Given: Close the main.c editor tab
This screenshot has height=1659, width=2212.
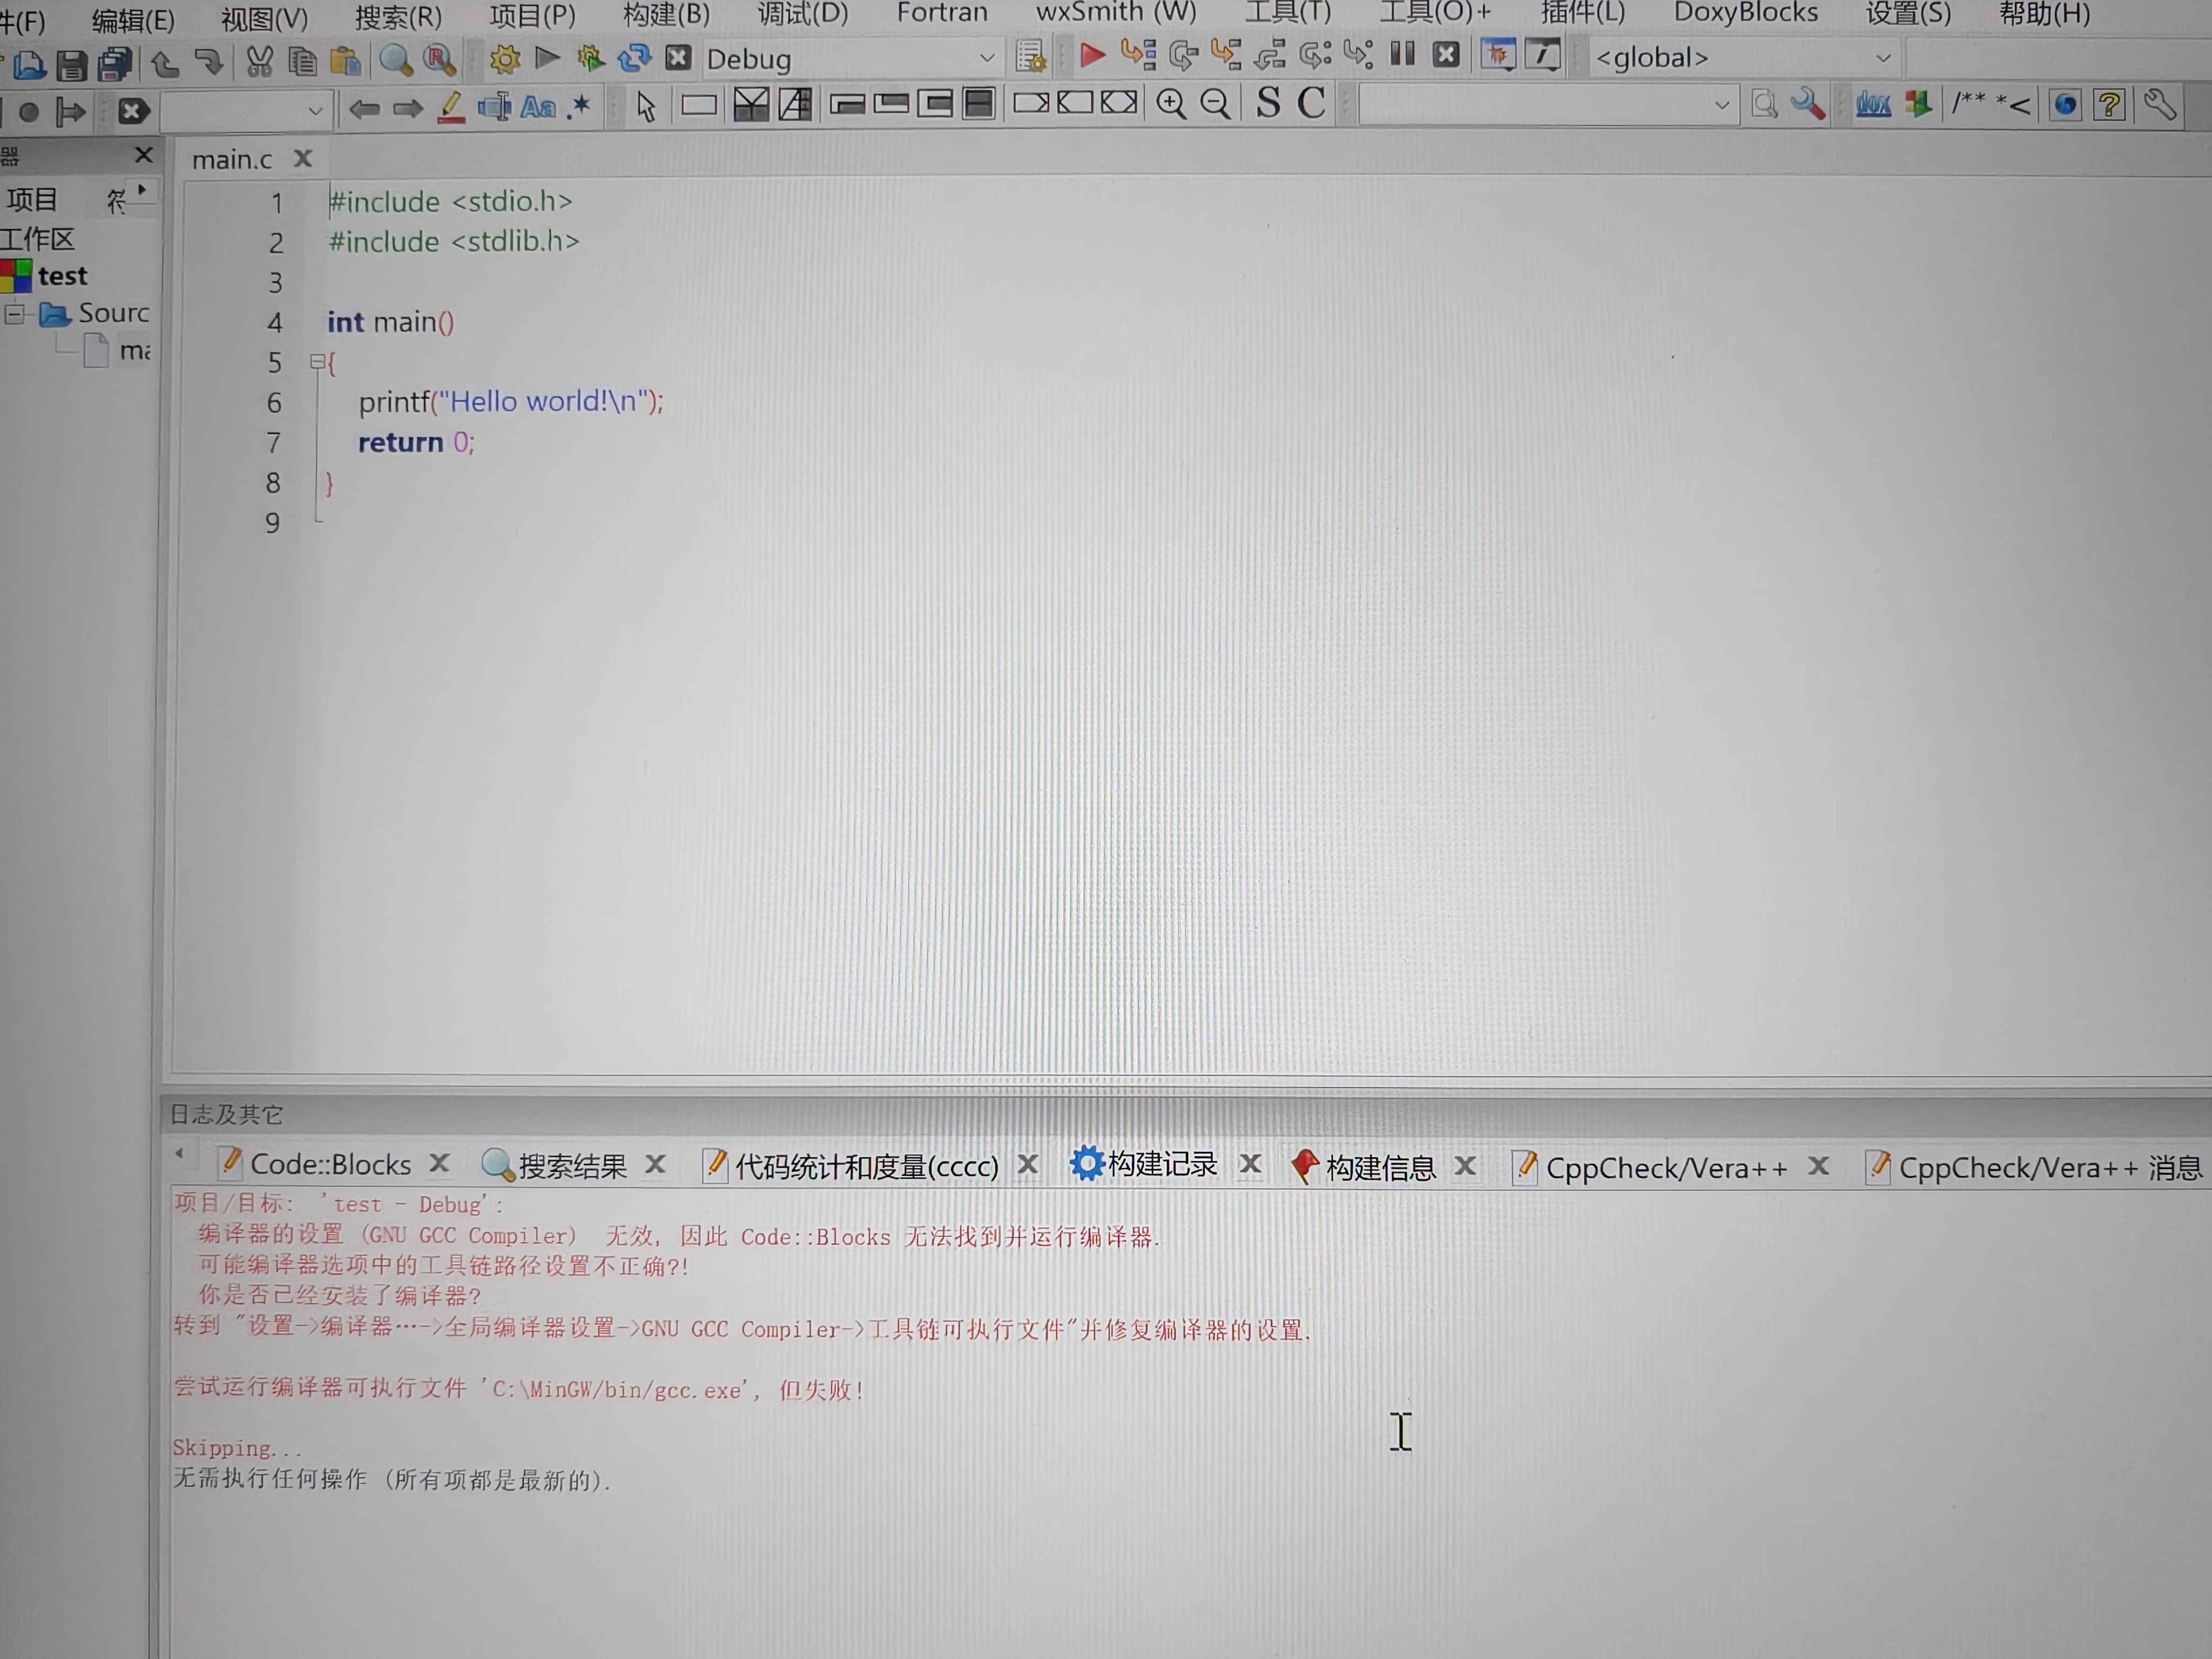Looking at the screenshot, I should point(303,158).
